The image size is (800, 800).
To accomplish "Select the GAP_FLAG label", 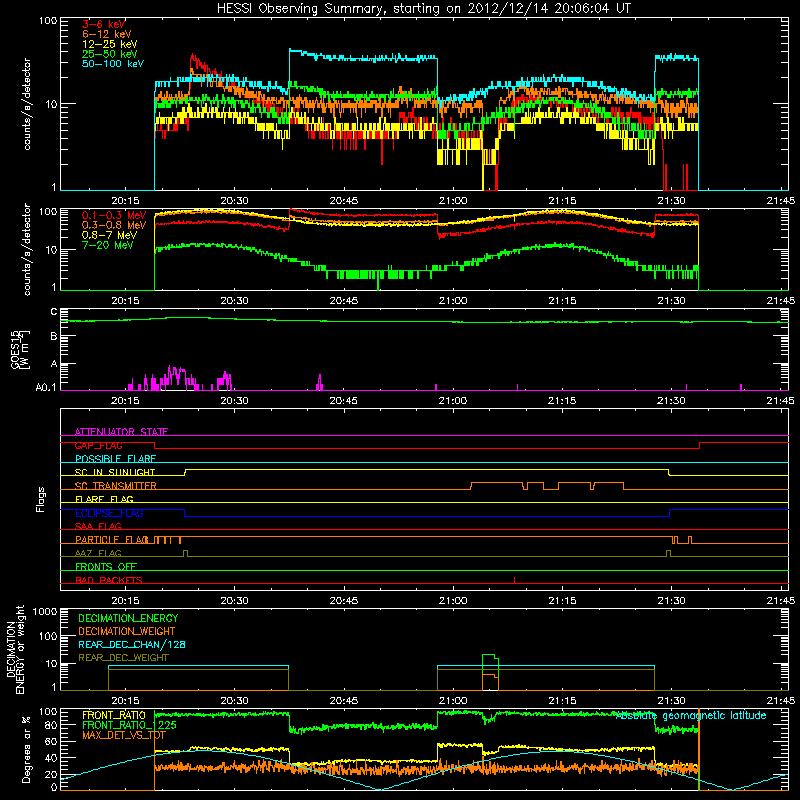I will [98, 445].
